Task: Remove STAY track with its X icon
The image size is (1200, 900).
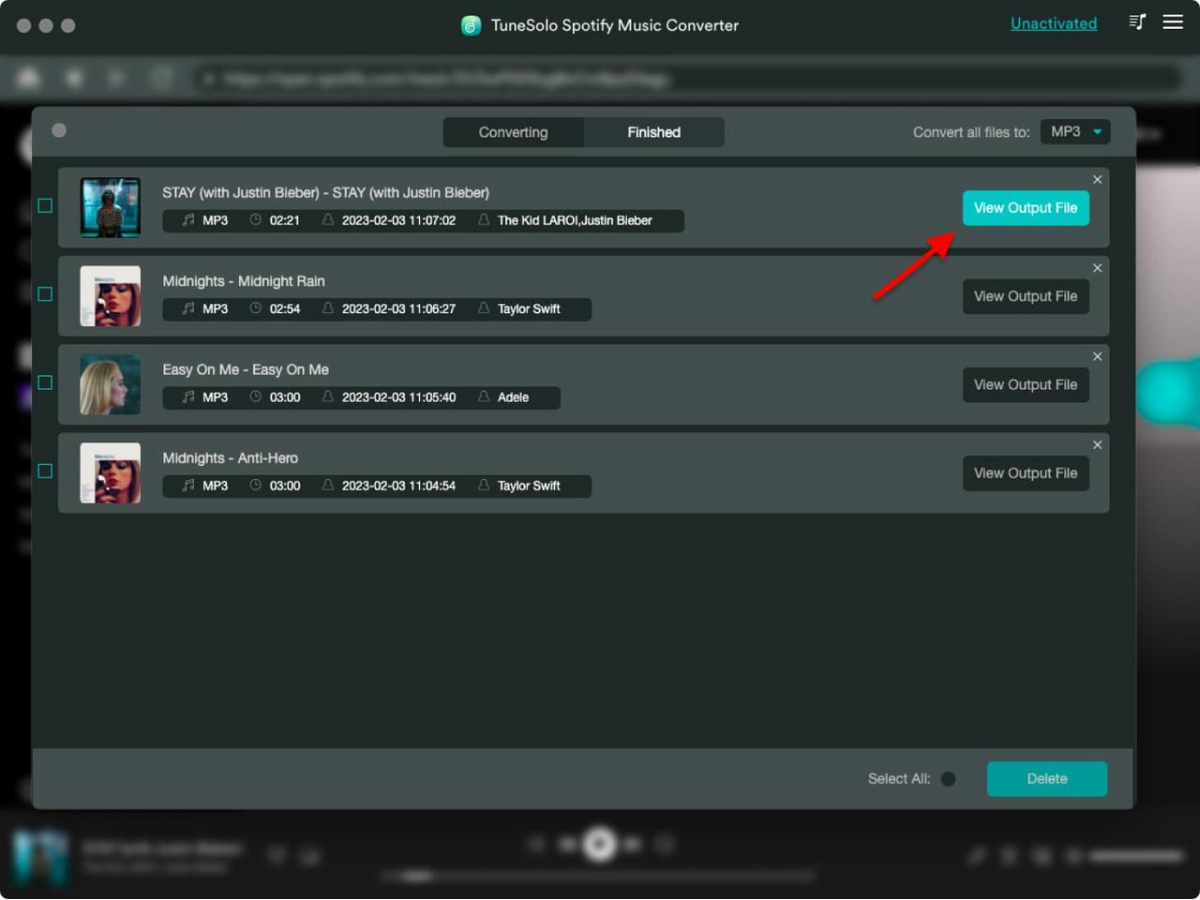Action: 1097,180
